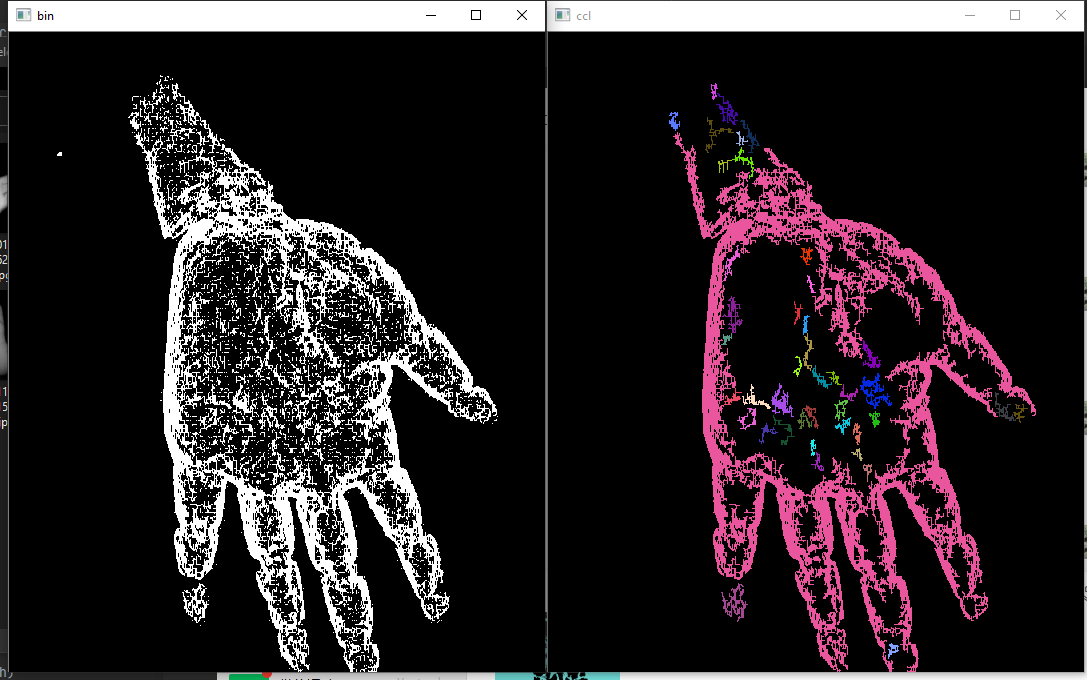
Task: Maximize the ccl window
Action: tap(1015, 15)
